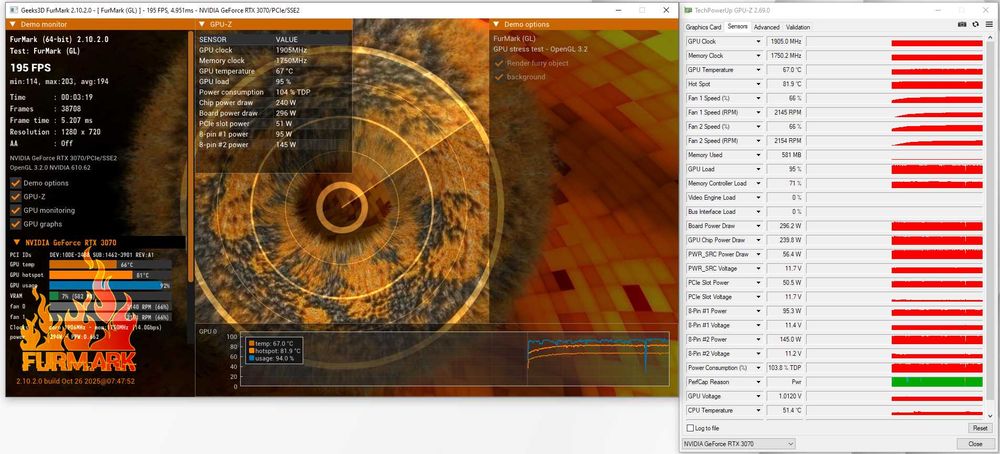Click the 51.4 °C CPU Temperature value

pos(785,410)
